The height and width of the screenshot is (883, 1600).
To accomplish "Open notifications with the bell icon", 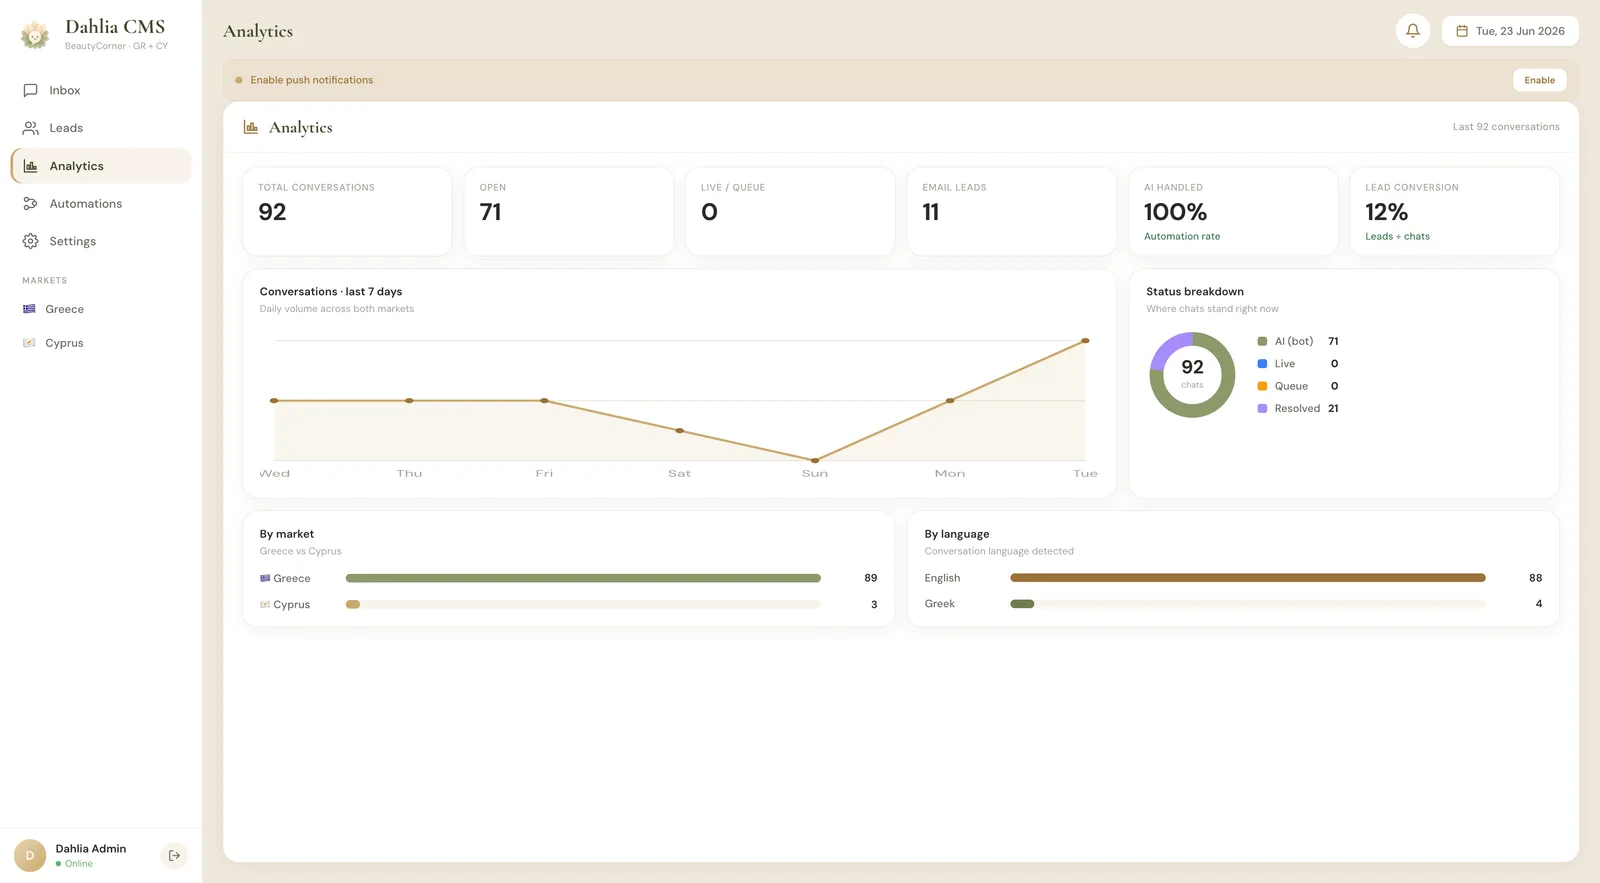I will click(x=1413, y=31).
